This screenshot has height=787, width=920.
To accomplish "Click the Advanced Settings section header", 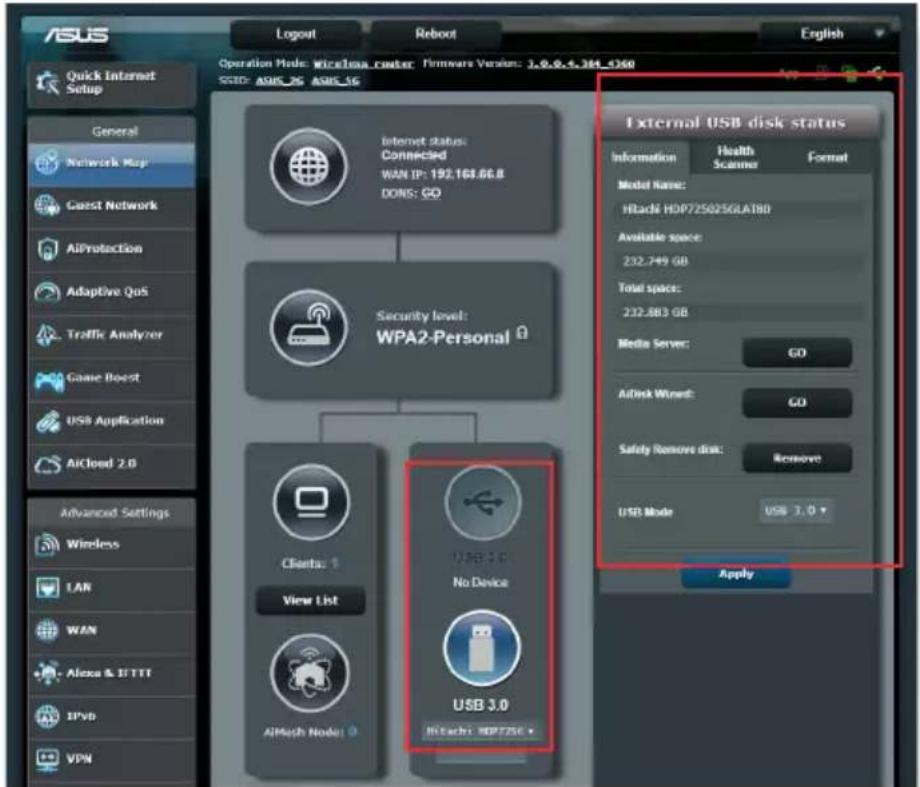I will click(x=114, y=513).
